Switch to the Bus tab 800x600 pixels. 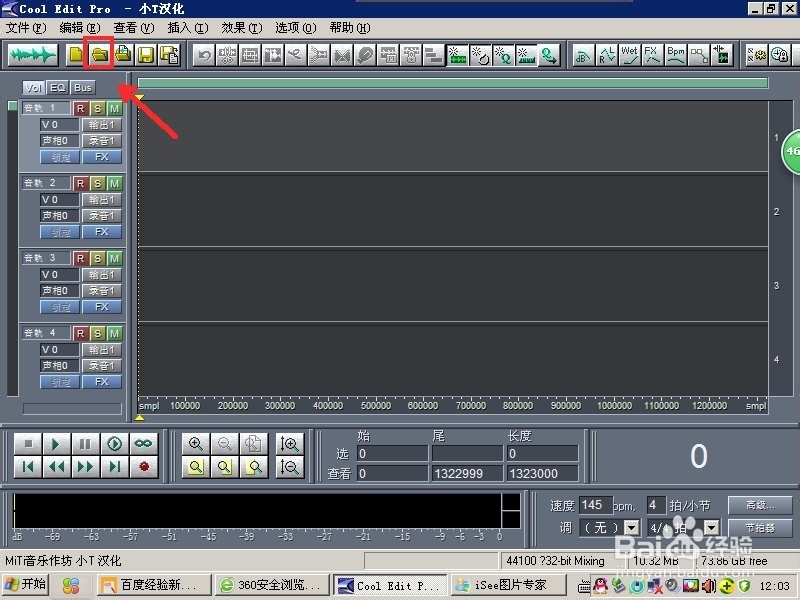coord(83,88)
